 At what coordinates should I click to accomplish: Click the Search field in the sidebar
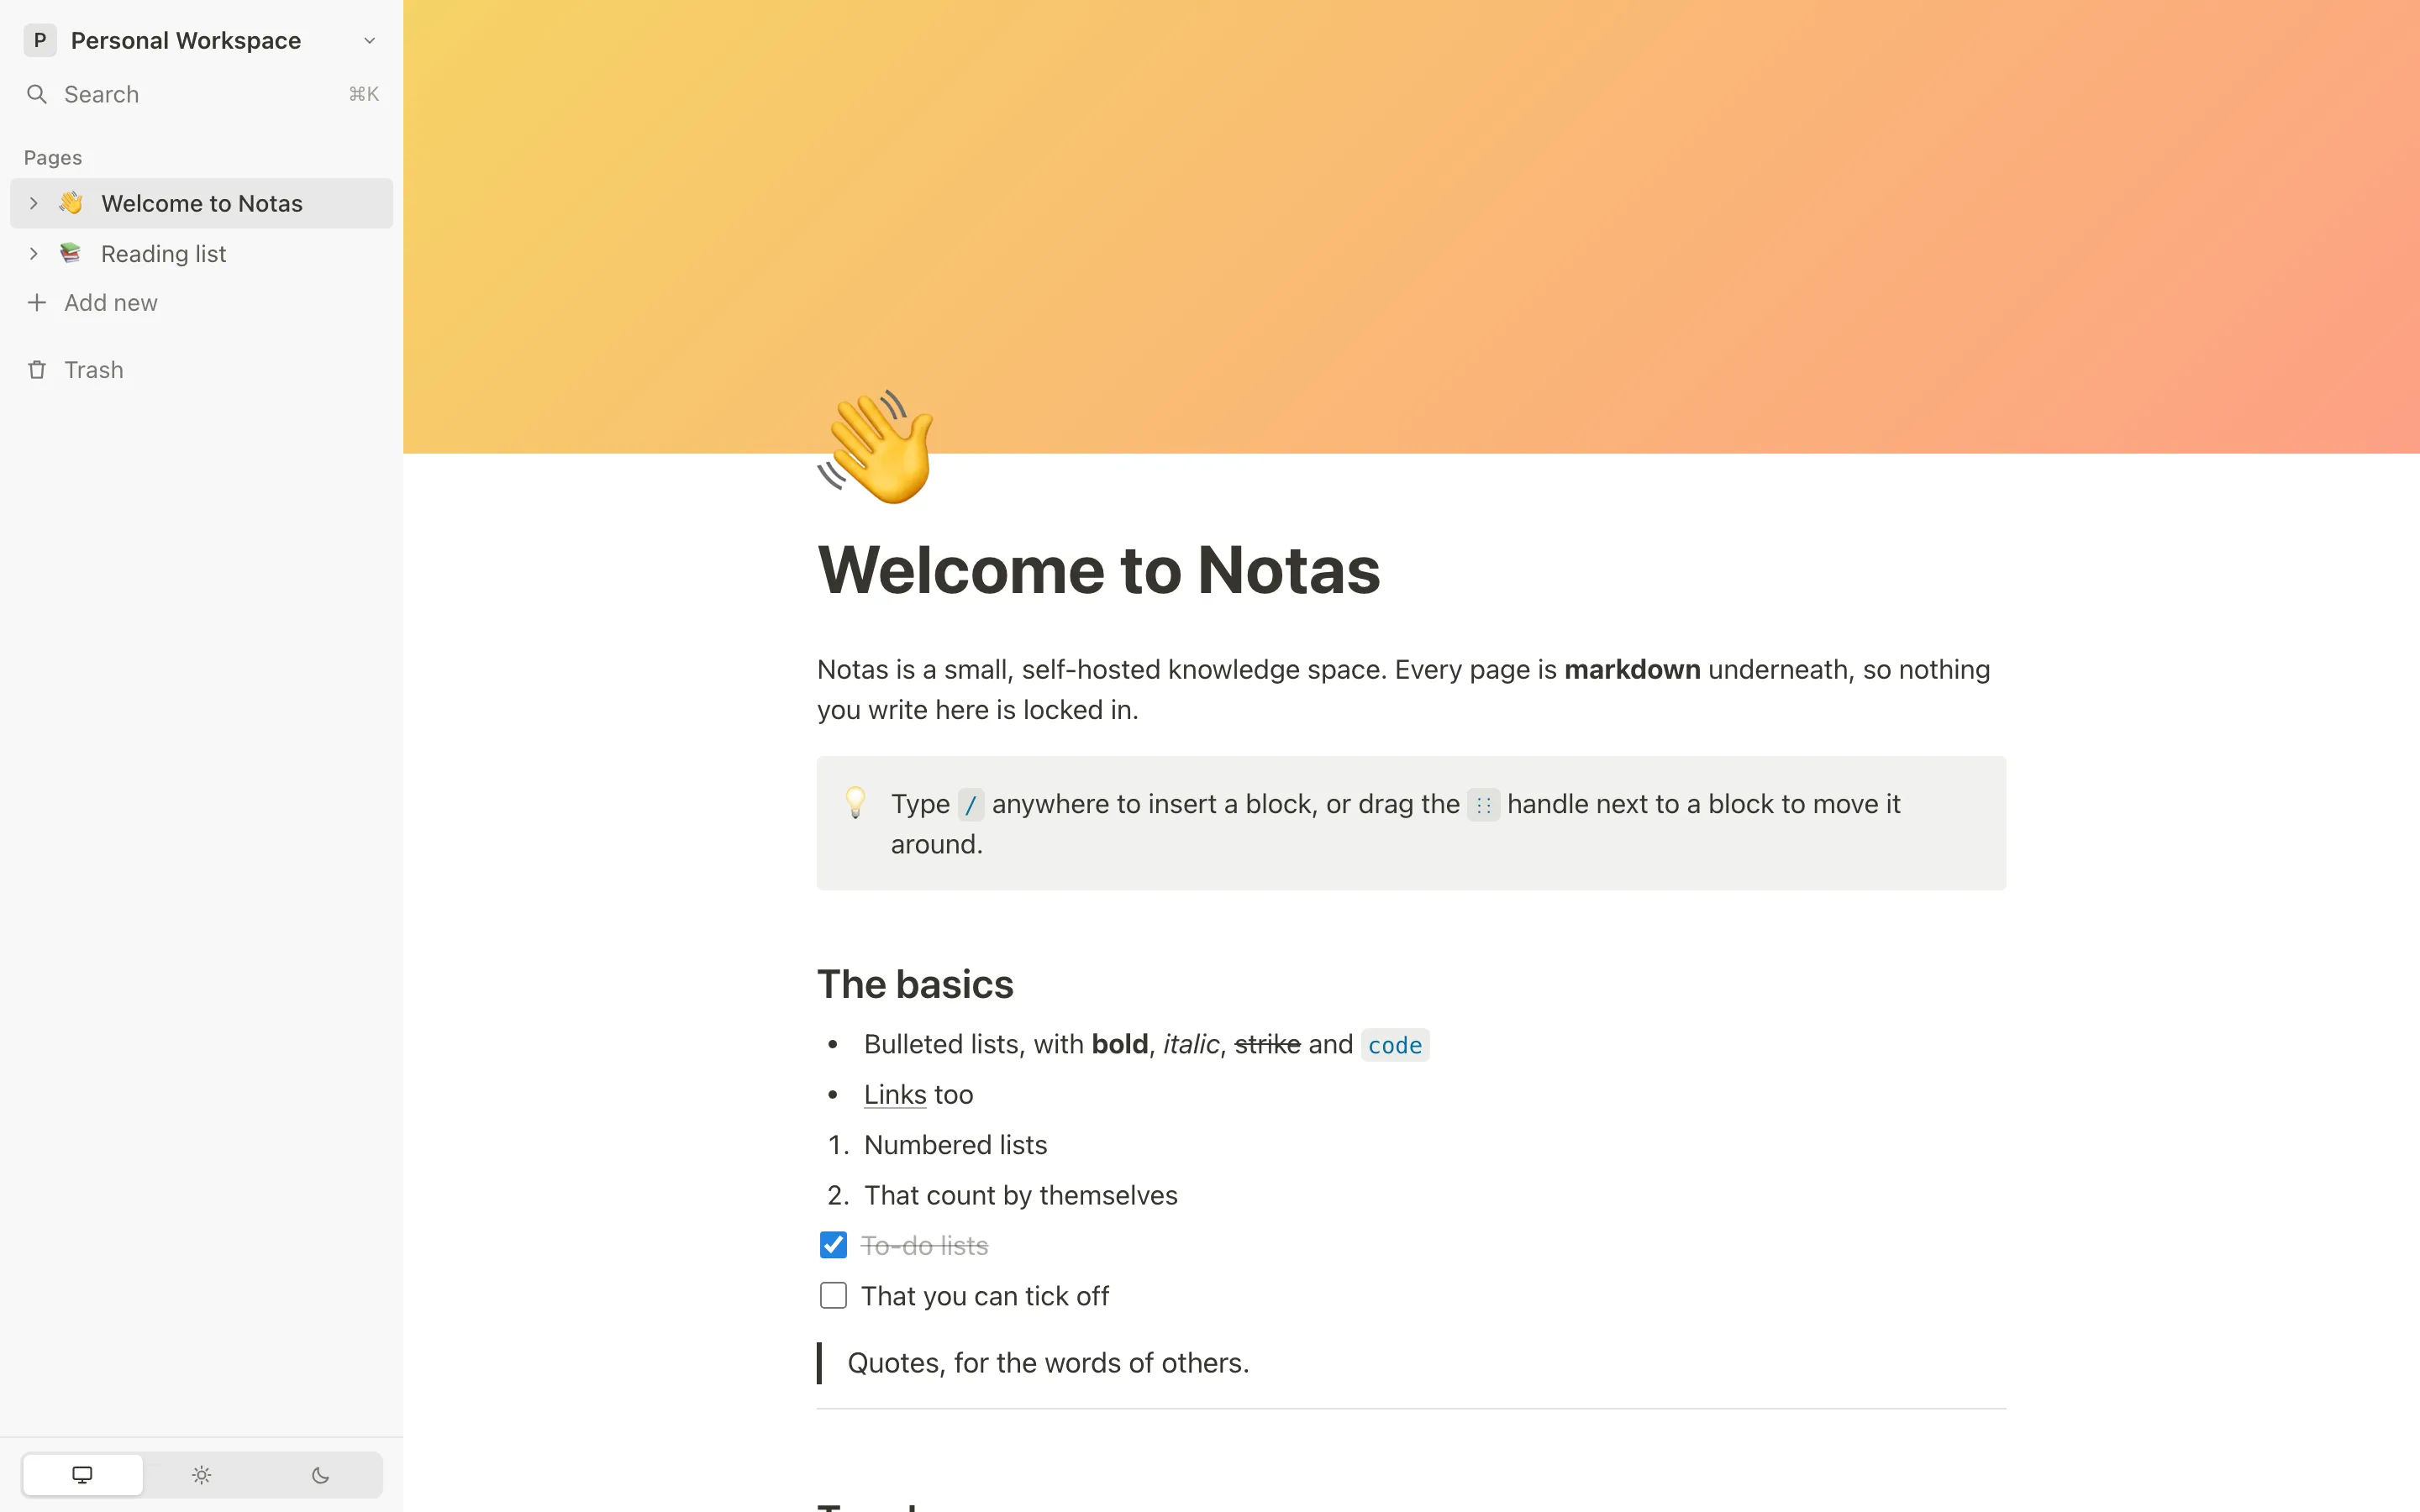coord(201,94)
